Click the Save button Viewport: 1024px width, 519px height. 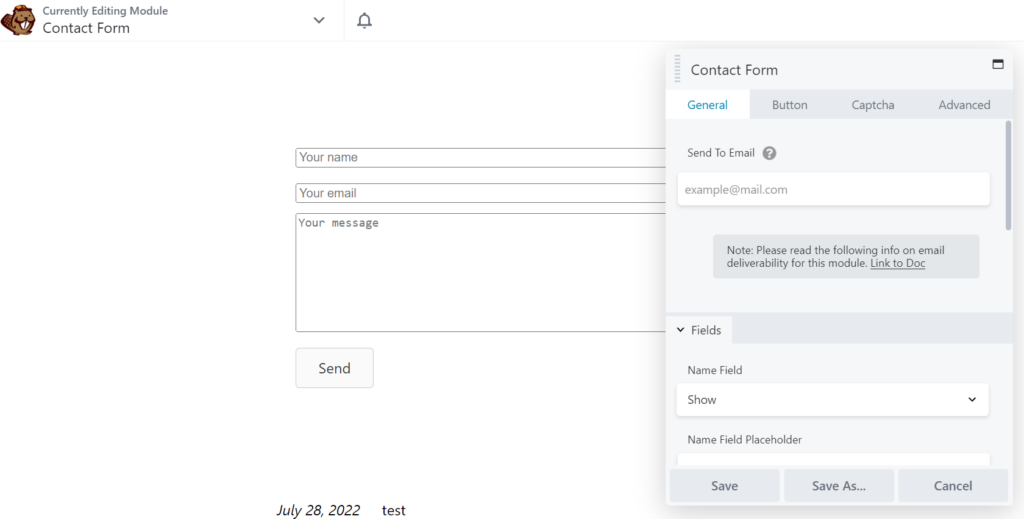(x=724, y=486)
